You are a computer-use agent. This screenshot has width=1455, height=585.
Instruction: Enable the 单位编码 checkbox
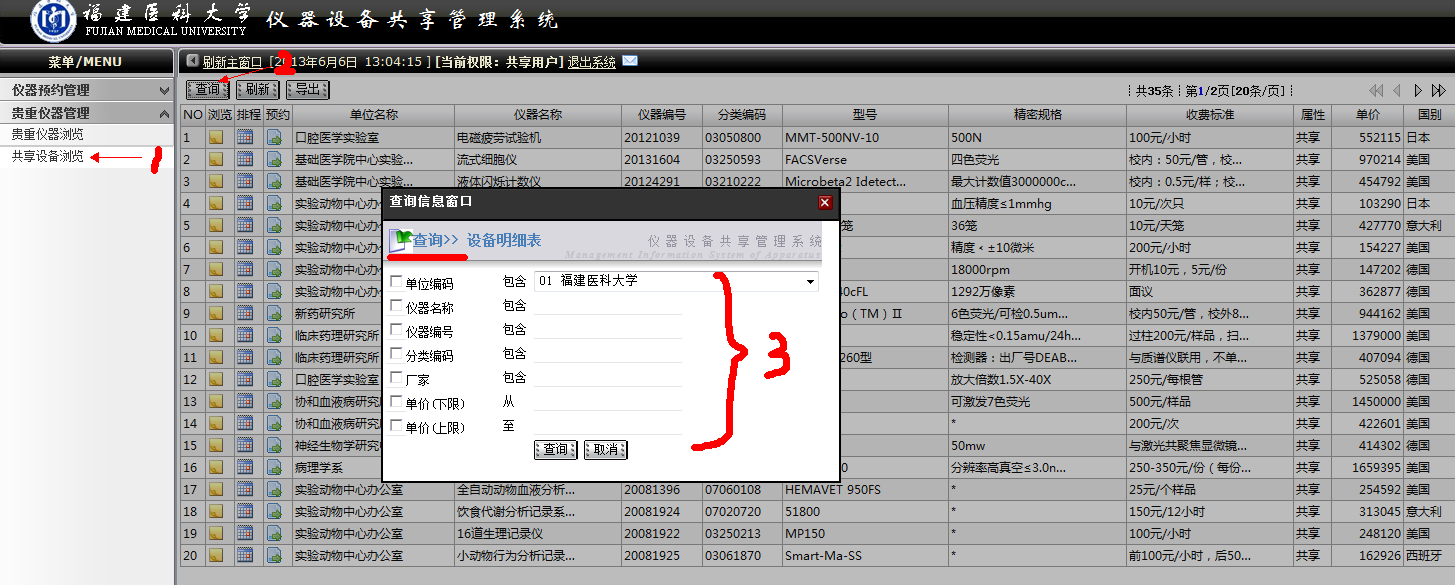tap(397, 283)
